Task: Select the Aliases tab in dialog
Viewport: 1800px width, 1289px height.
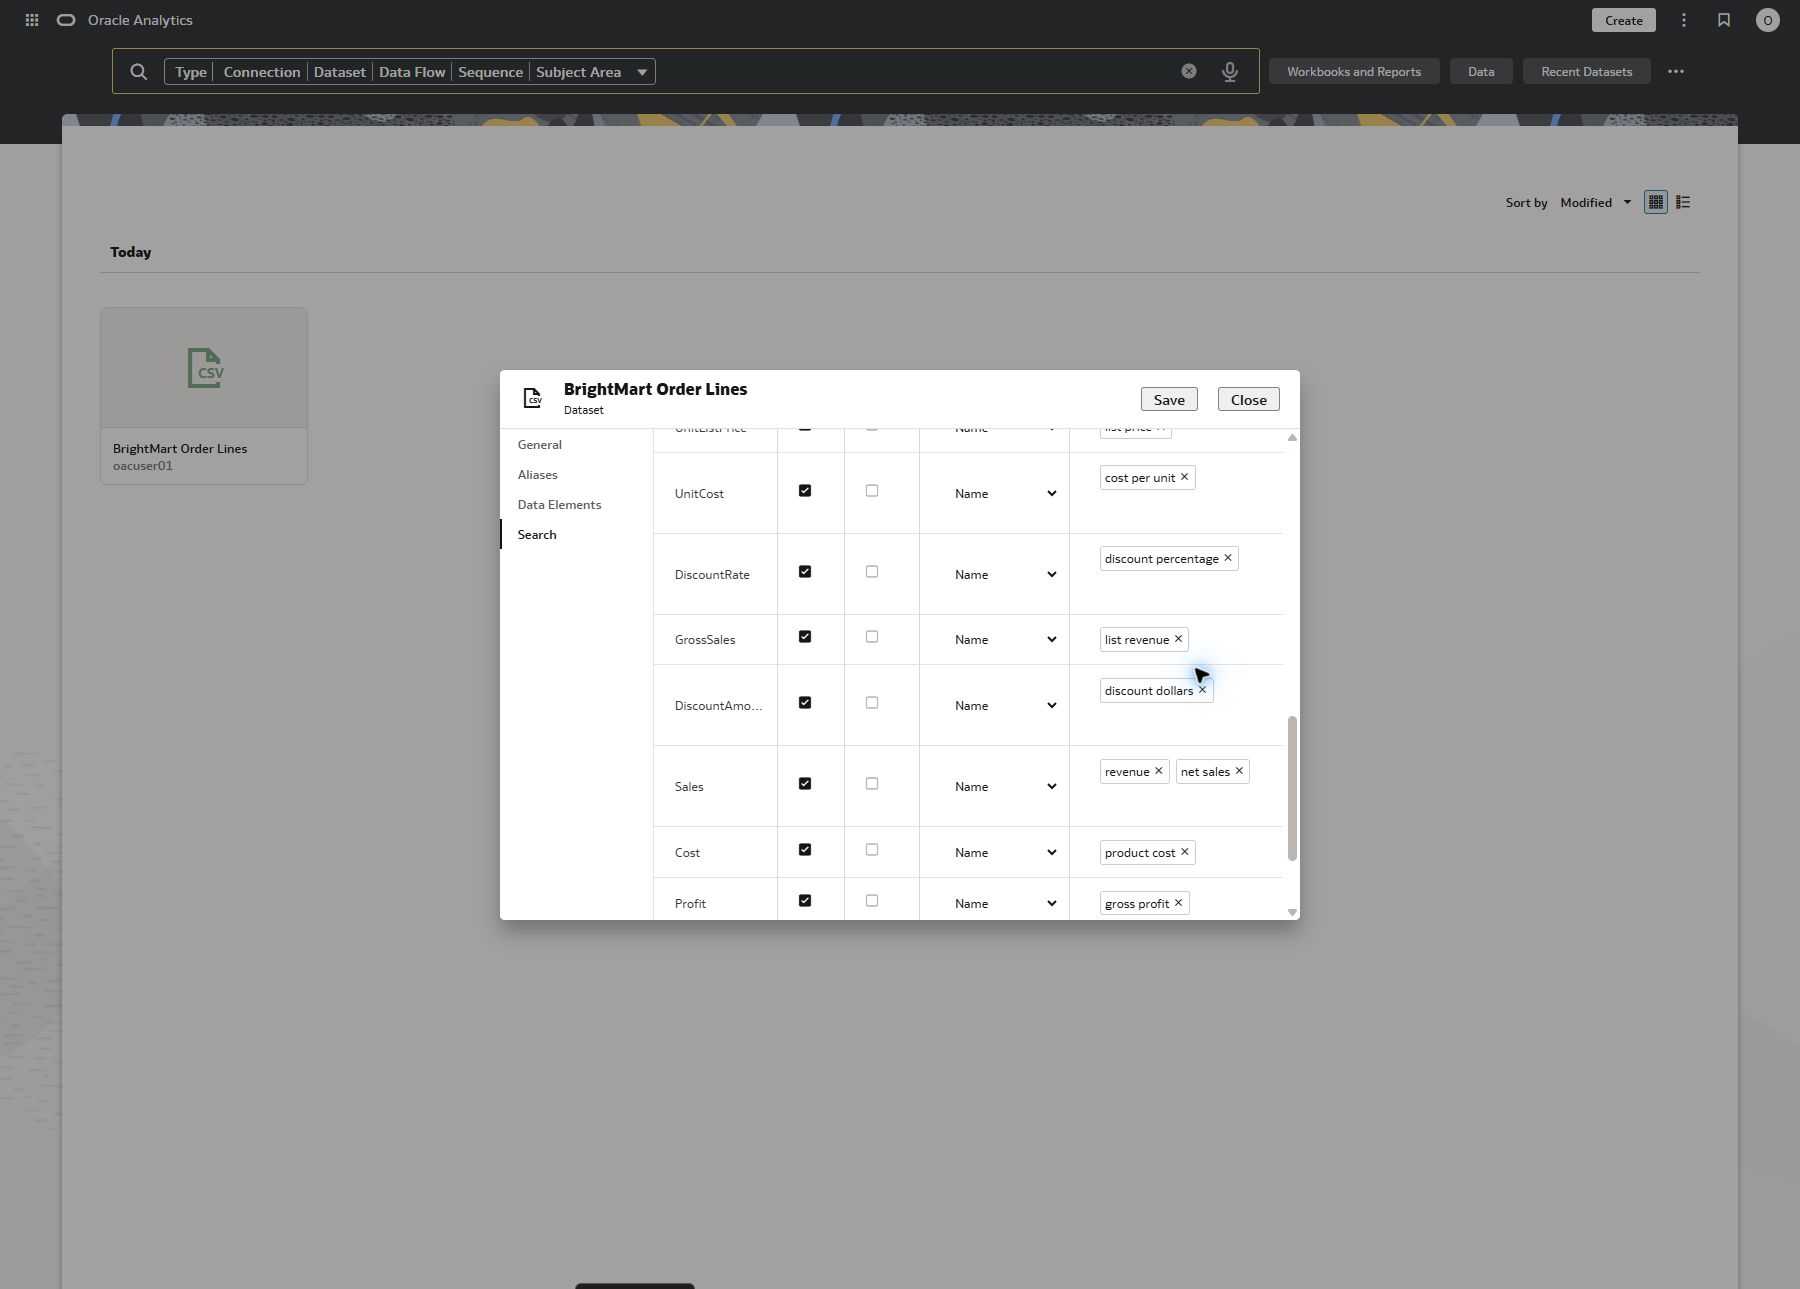Action: (538, 474)
